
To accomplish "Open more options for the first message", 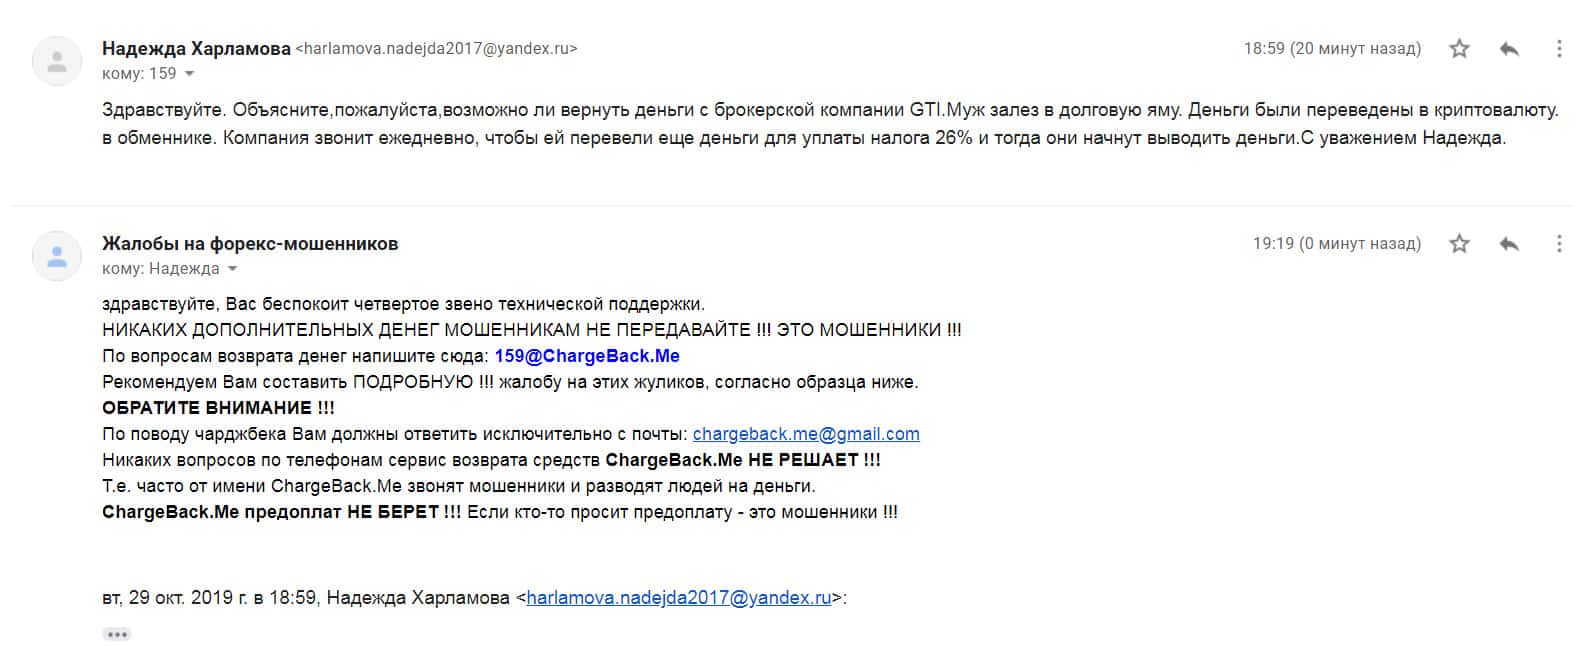I will (x=1558, y=49).
